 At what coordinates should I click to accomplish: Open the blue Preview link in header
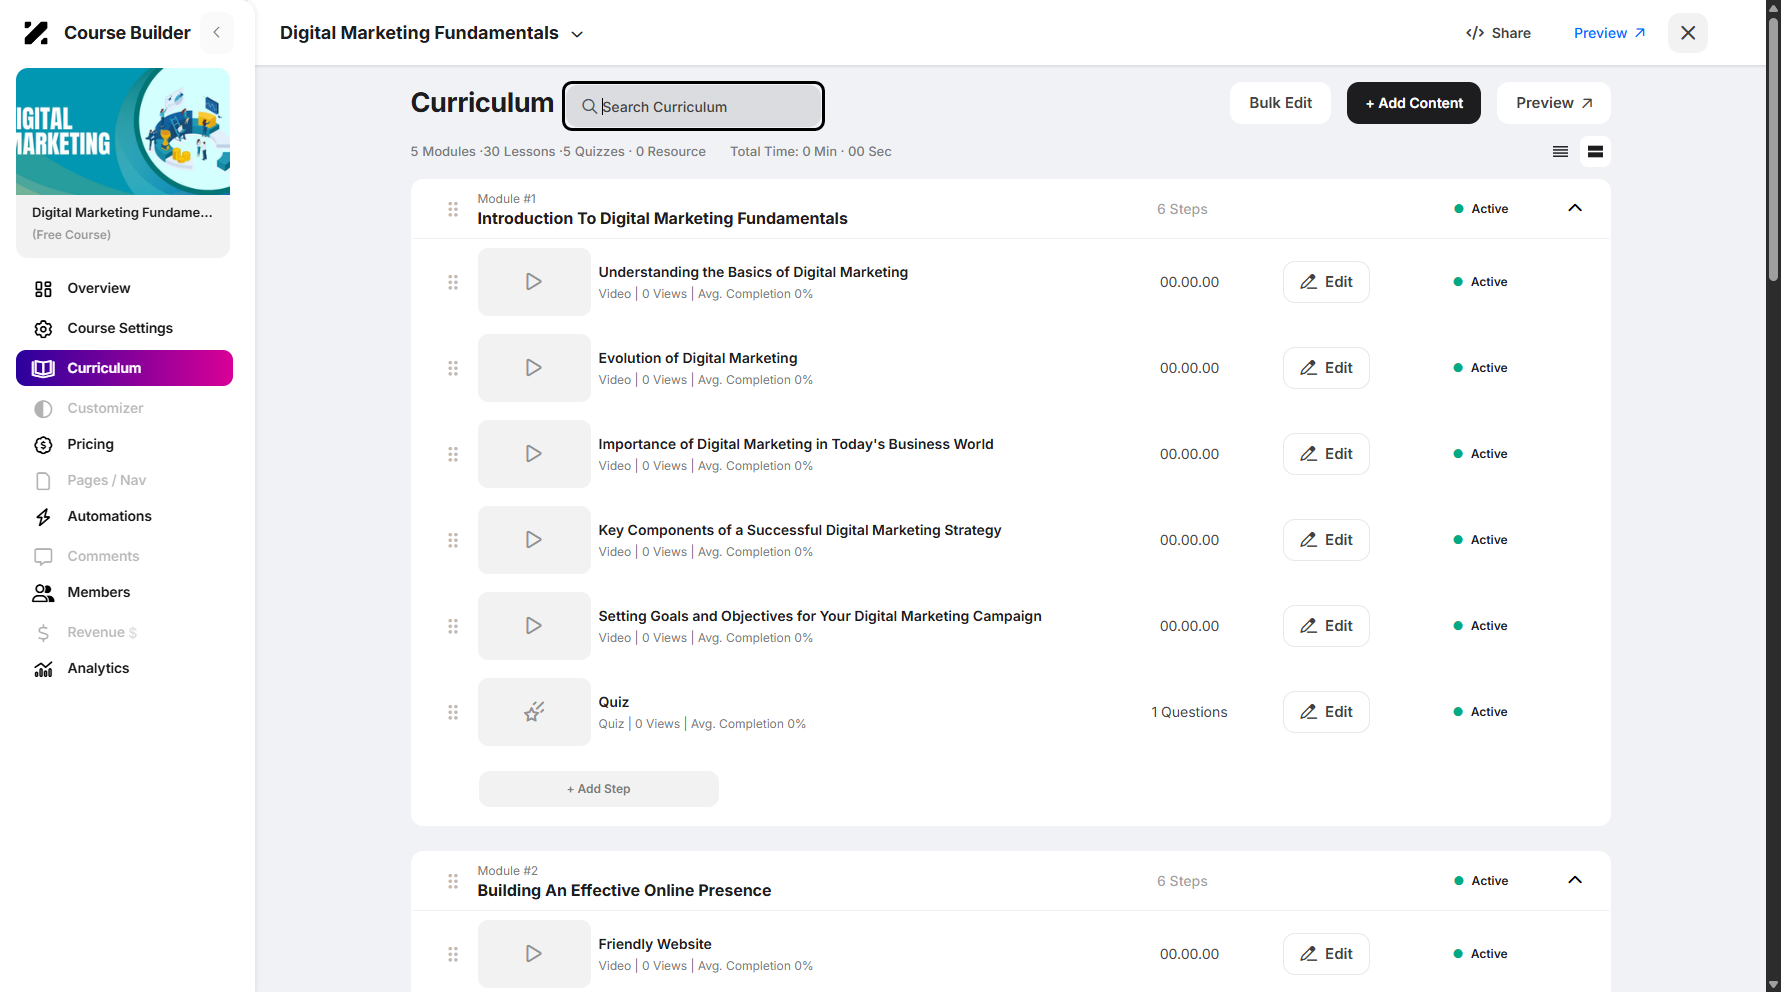(x=1610, y=33)
